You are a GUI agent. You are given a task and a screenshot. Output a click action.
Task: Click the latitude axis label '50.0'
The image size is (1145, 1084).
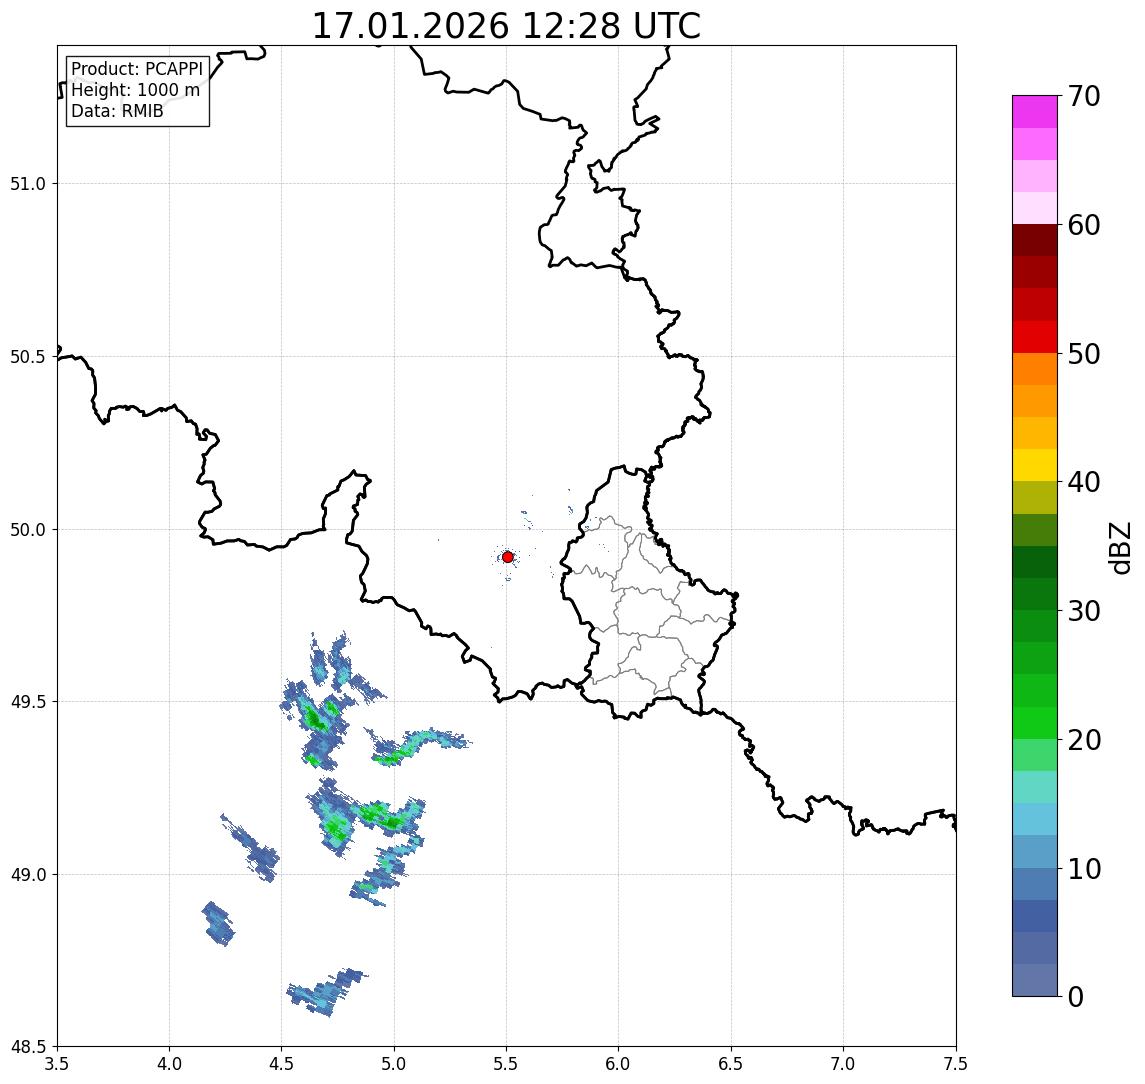tap(28, 530)
